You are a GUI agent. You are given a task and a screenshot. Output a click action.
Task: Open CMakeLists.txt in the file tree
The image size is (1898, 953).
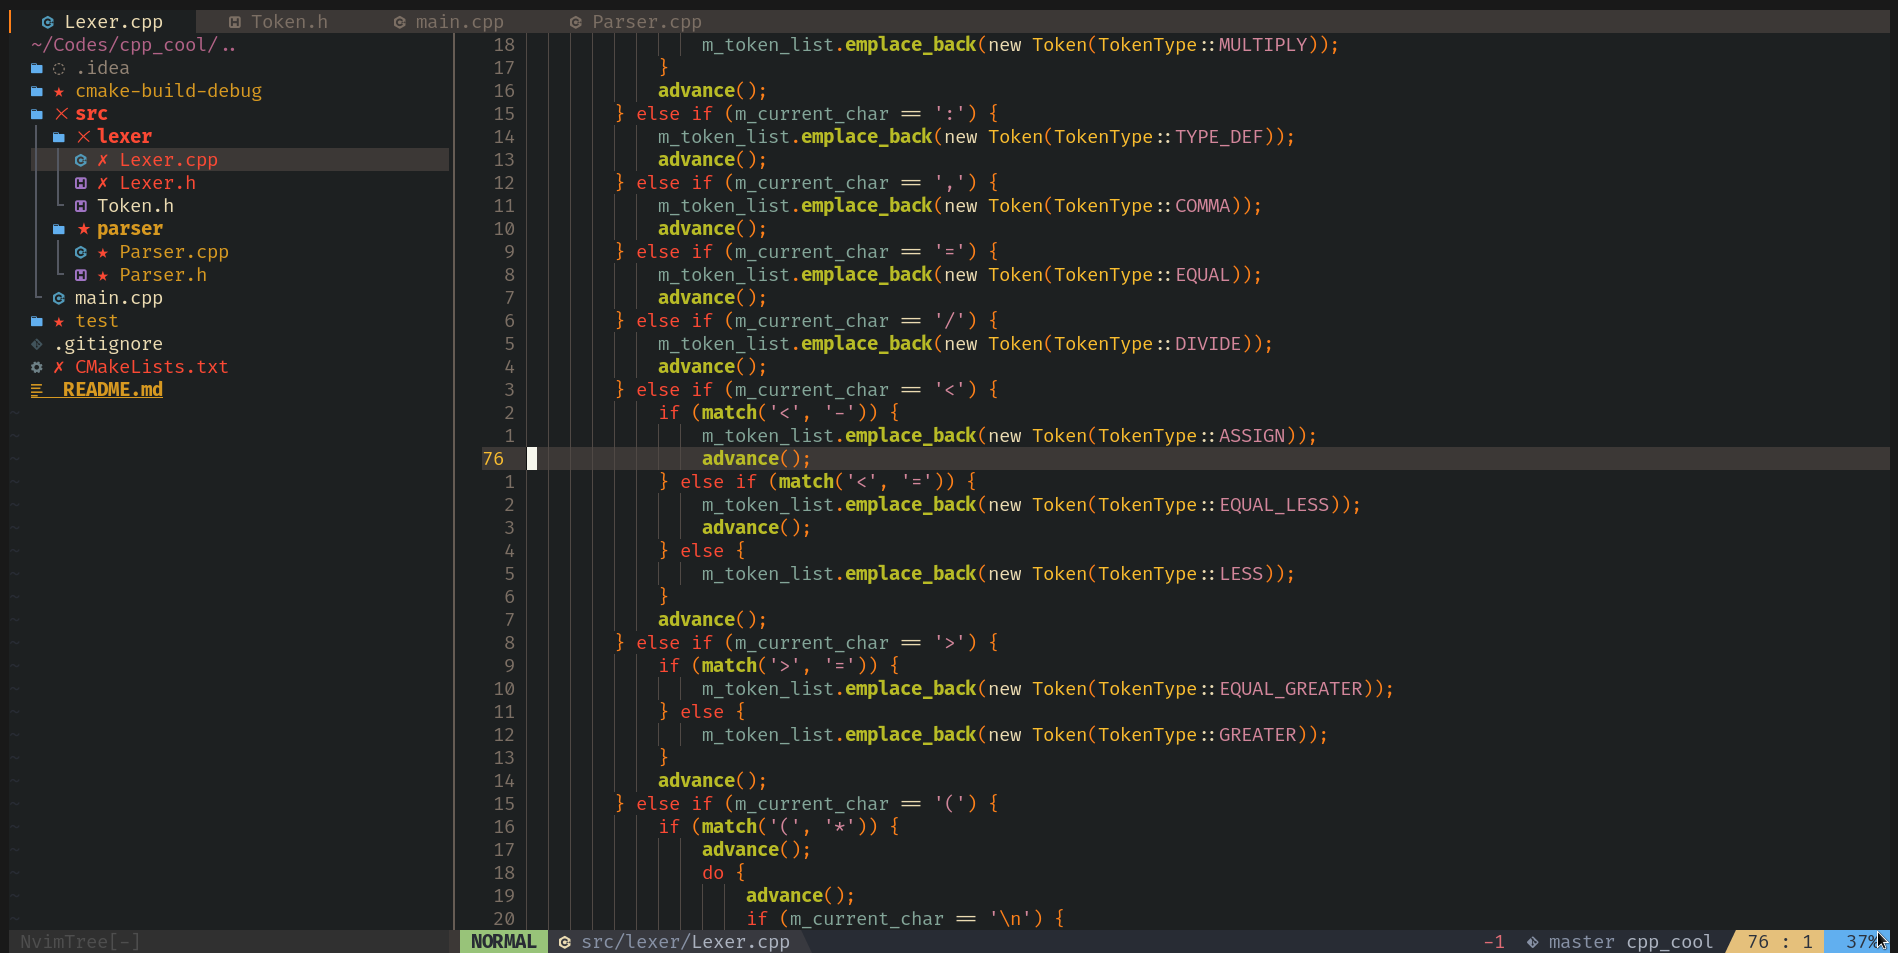click(x=151, y=367)
